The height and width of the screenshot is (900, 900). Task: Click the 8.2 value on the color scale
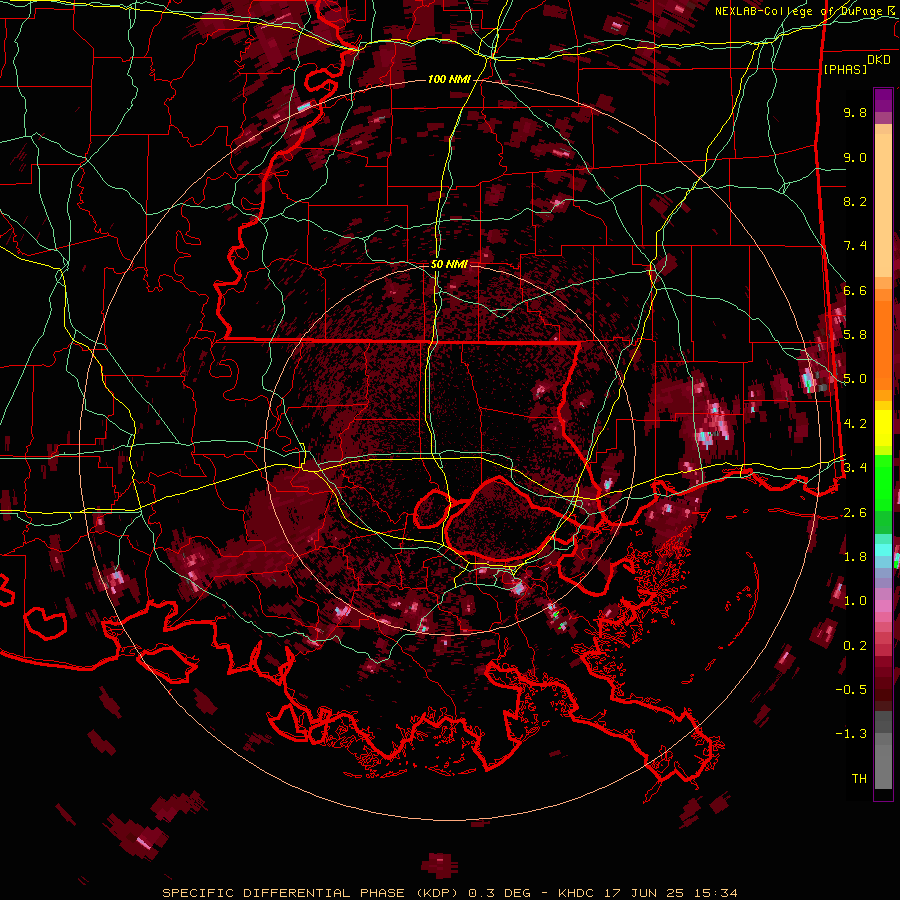[x=855, y=201]
